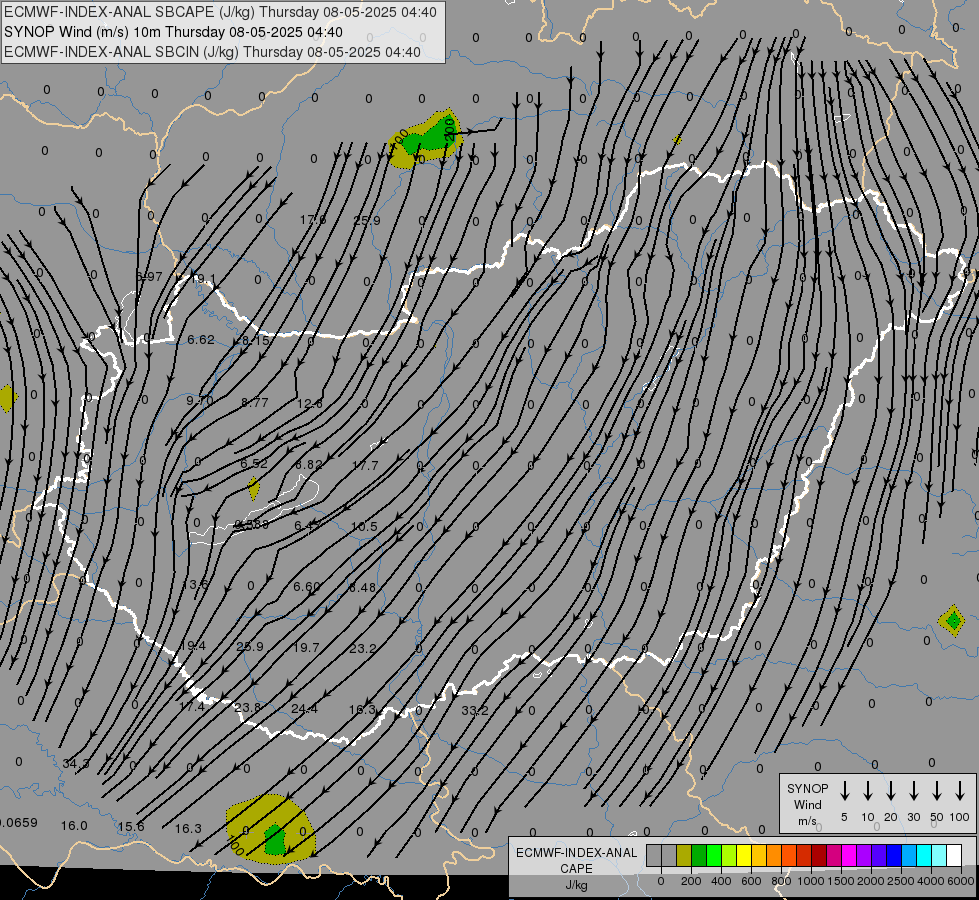979x900 pixels.
Task: Click the olive diamond near value 6.52
Action: tap(253, 488)
